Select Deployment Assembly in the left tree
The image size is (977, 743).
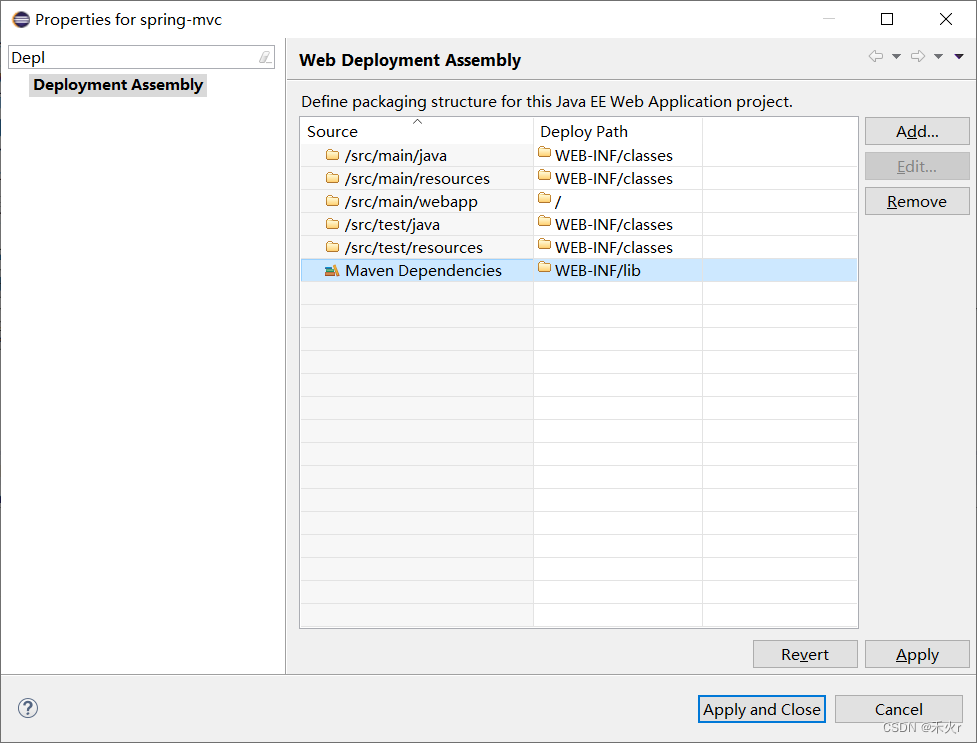tap(118, 85)
